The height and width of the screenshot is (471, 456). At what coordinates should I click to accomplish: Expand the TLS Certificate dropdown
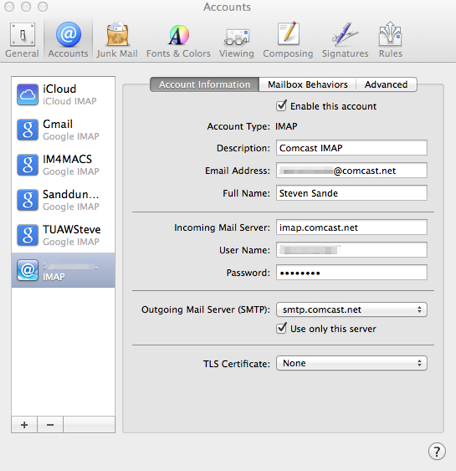point(352,363)
